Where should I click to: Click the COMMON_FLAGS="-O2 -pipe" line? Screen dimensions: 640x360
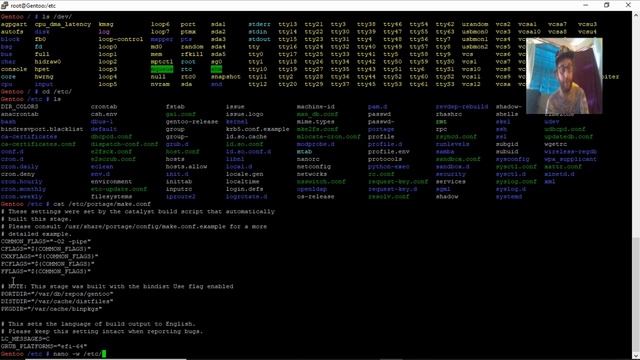[x=46, y=241]
